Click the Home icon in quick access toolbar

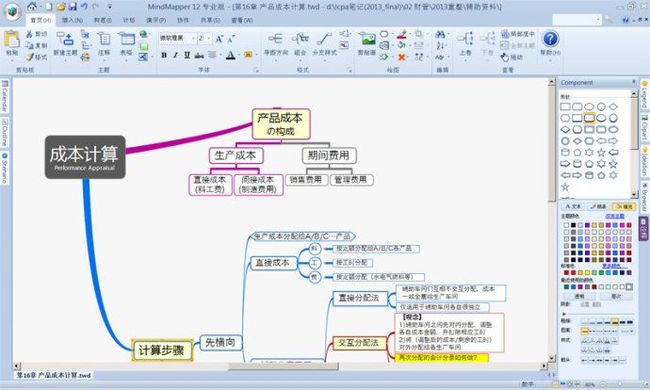tap(33, 6)
